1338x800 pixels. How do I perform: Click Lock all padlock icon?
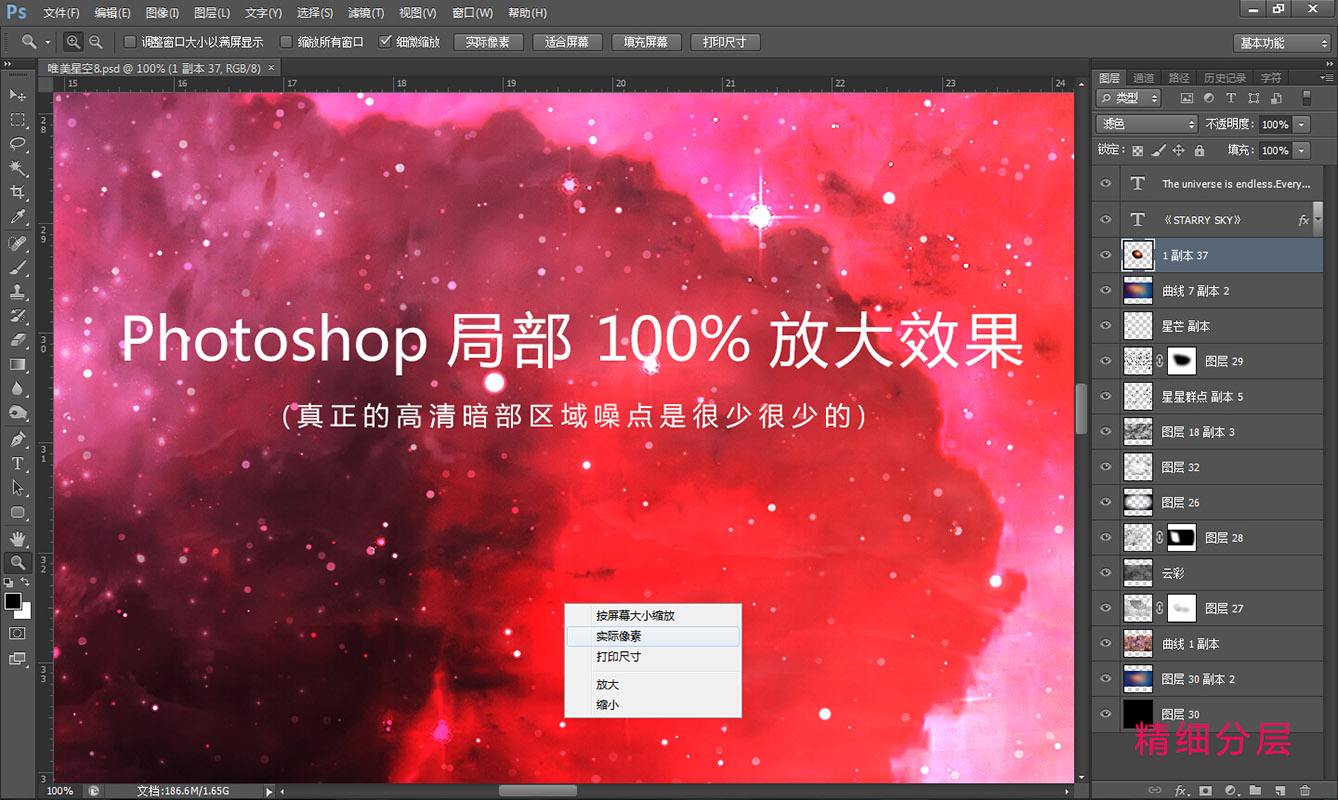pos(1199,150)
